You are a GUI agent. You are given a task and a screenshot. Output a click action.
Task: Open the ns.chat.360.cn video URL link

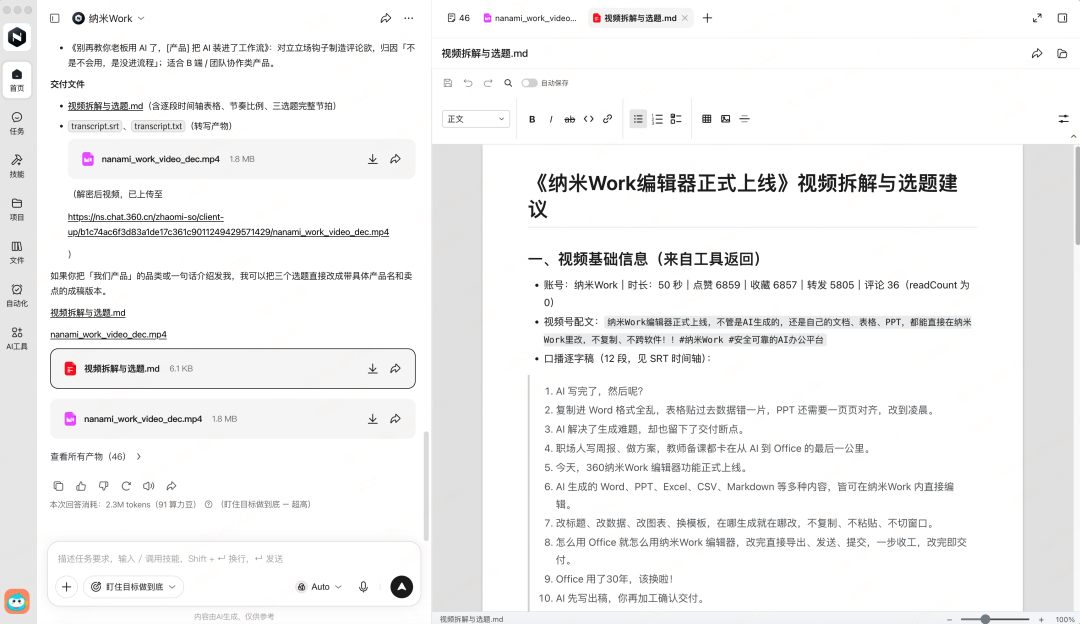(x=228, y=225)
